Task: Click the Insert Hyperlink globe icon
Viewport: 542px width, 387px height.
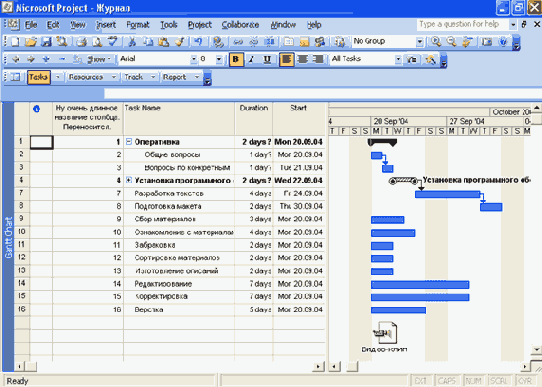Action: coord(218,42)
